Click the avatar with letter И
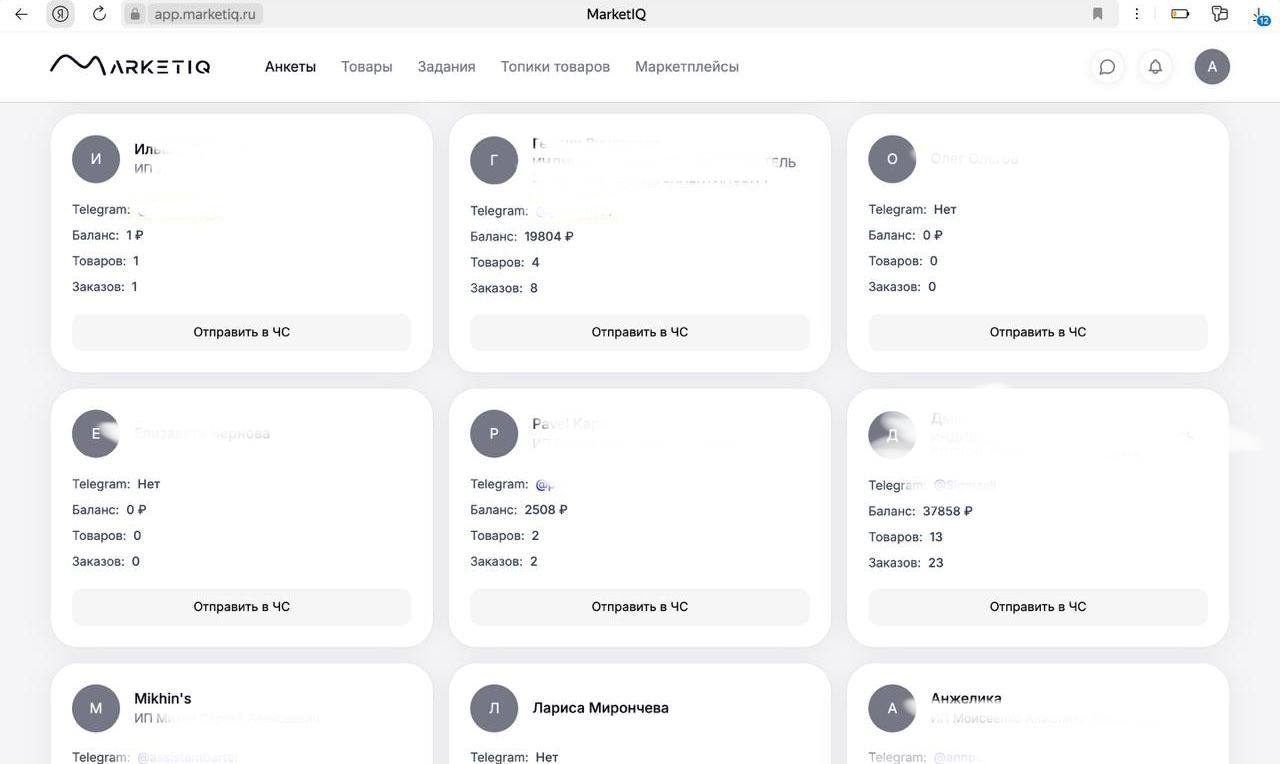The height and width of the screenshot is (764, 1280). point(96,159)
